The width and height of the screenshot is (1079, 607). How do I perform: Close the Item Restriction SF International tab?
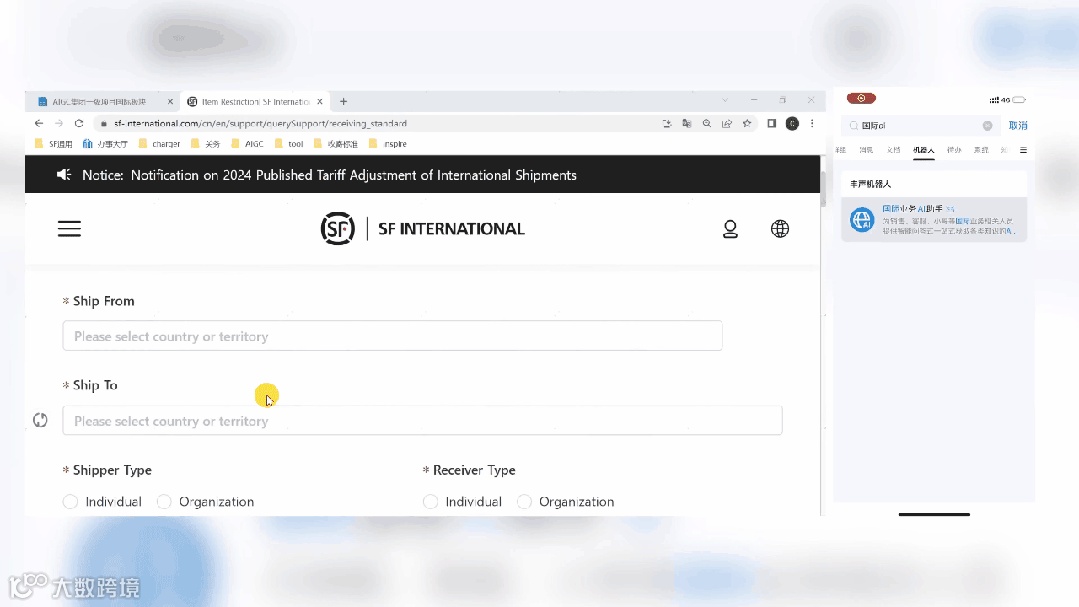pyautogui.click(x=319, y=101)
